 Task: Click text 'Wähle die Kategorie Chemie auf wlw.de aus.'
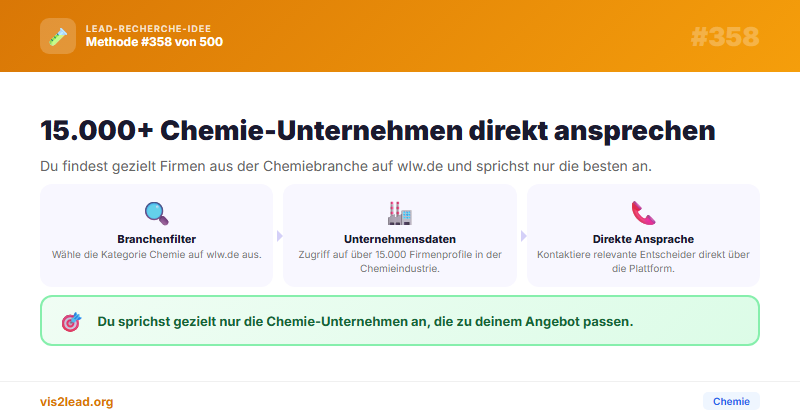157,254
